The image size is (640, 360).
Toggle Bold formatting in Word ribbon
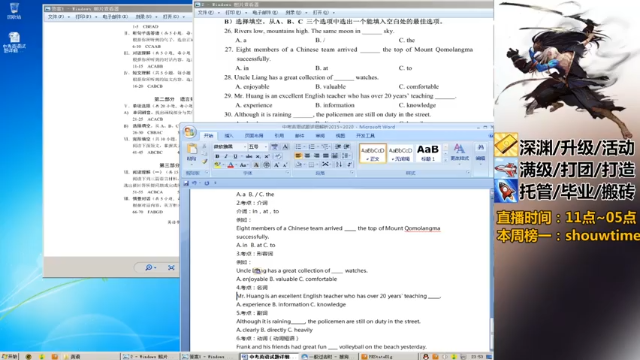pos(217,156)
